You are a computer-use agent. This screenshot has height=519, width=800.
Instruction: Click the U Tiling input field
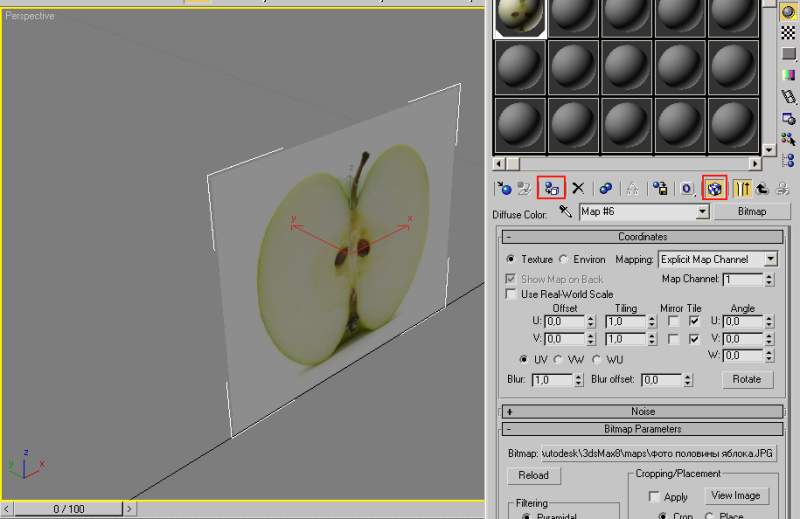(x=626, y=322)
